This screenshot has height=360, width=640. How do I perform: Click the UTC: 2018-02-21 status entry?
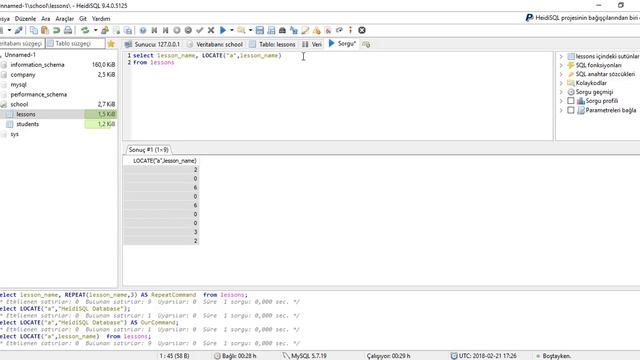click(484, 356)
